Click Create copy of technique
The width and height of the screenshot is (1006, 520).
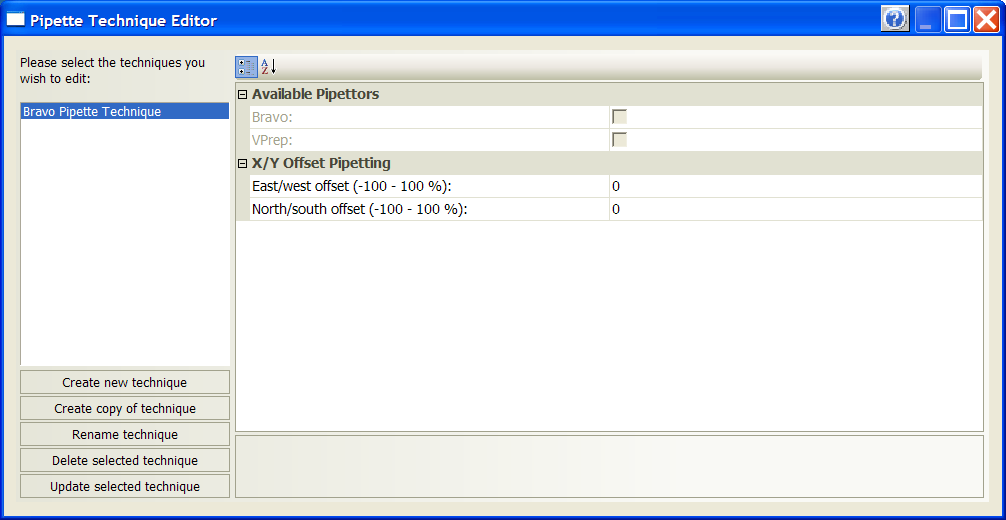pyautogui.click(x=125, y=408)
